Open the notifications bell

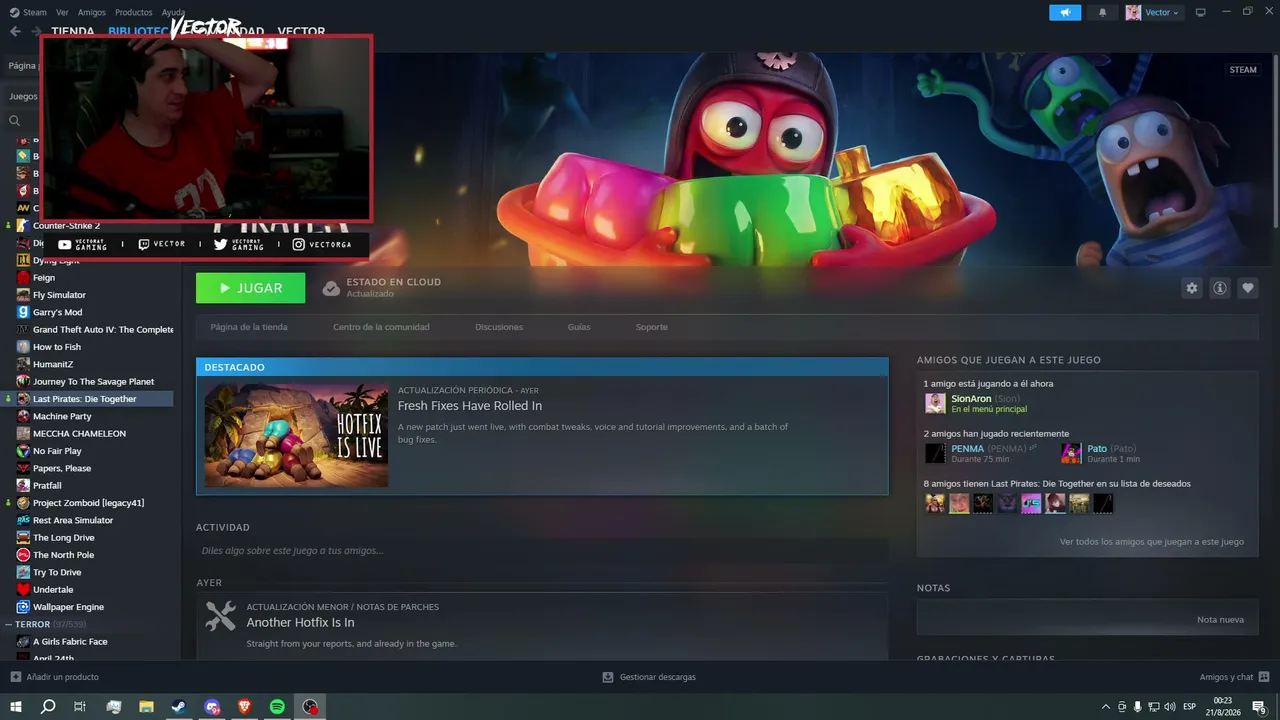[1103, 12]
